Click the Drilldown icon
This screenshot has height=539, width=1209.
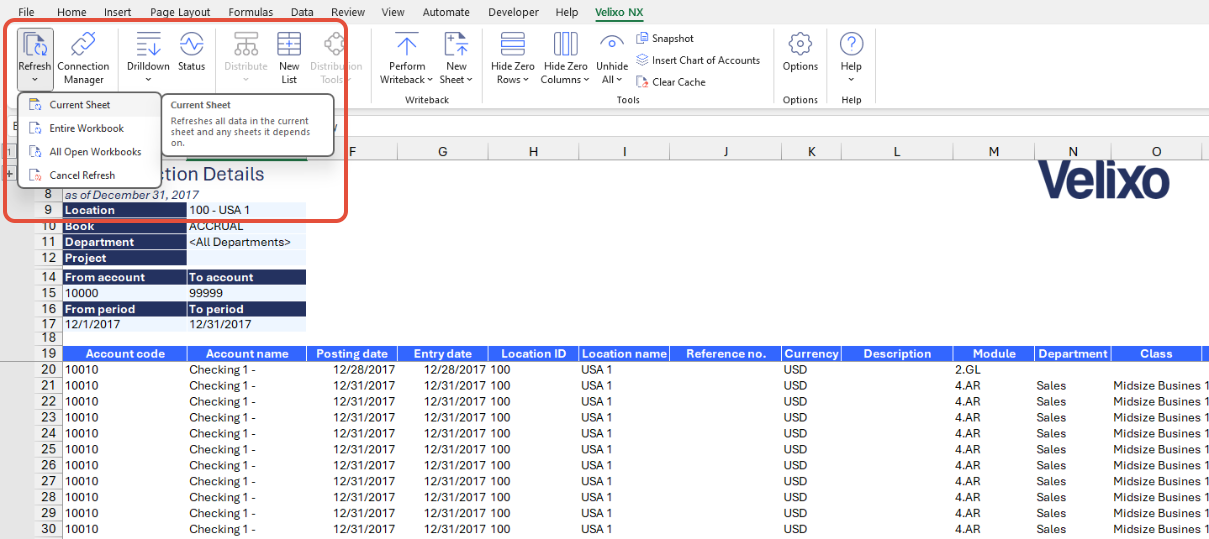click(148, 44)
